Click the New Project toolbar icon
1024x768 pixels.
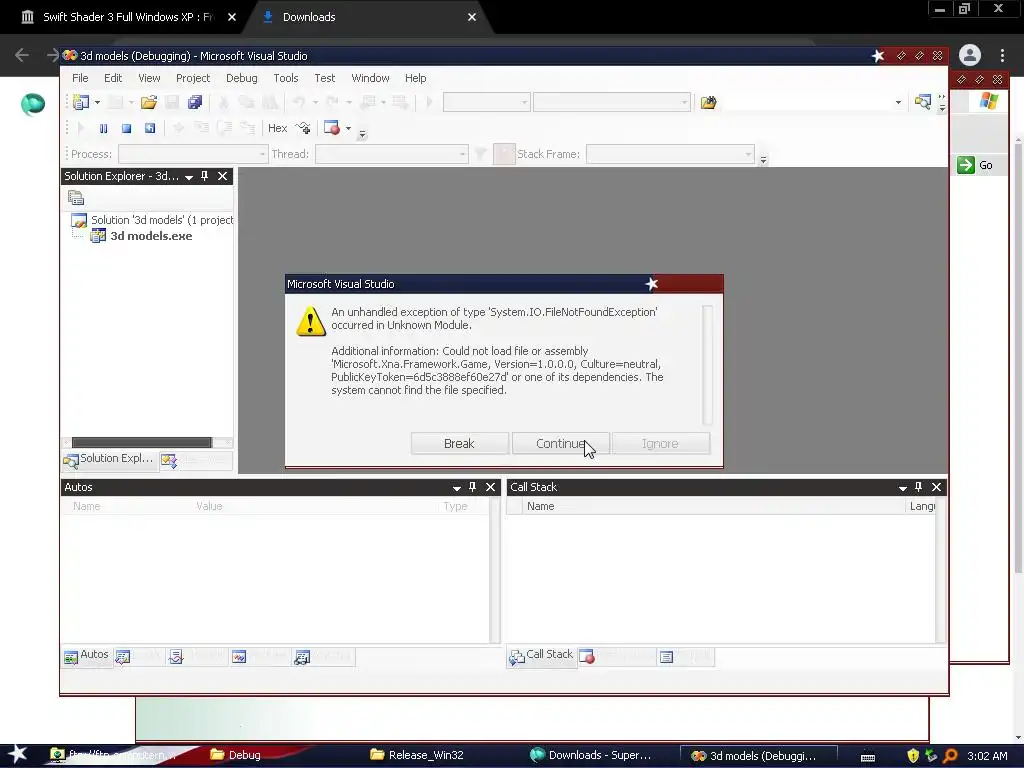(x=81, y=102)
